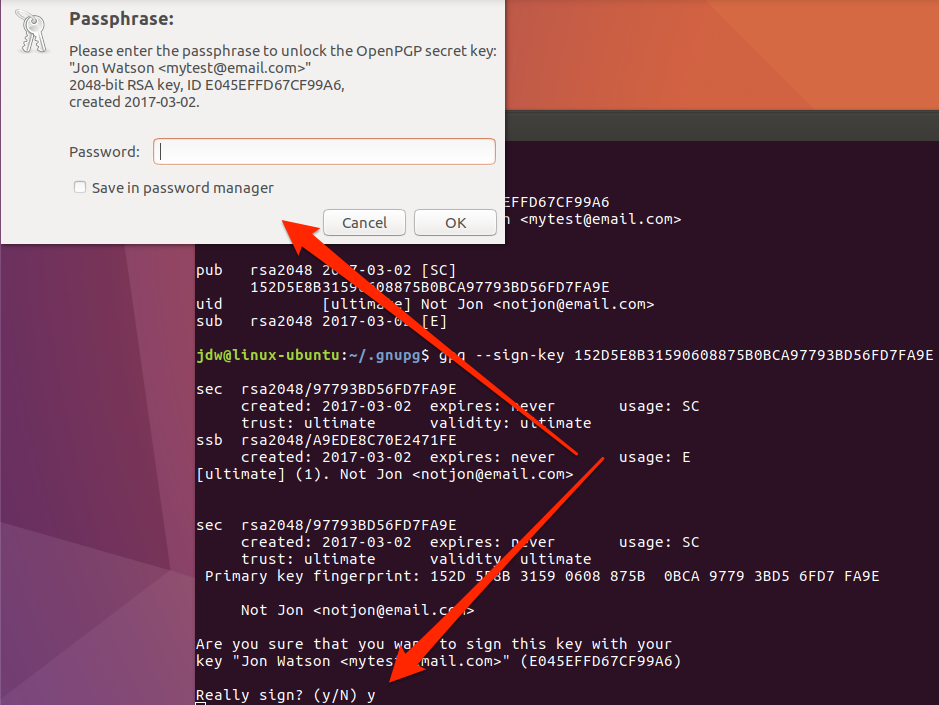Click the Password input field
This screenshot has width=939, height=705.
coord(324,152)
